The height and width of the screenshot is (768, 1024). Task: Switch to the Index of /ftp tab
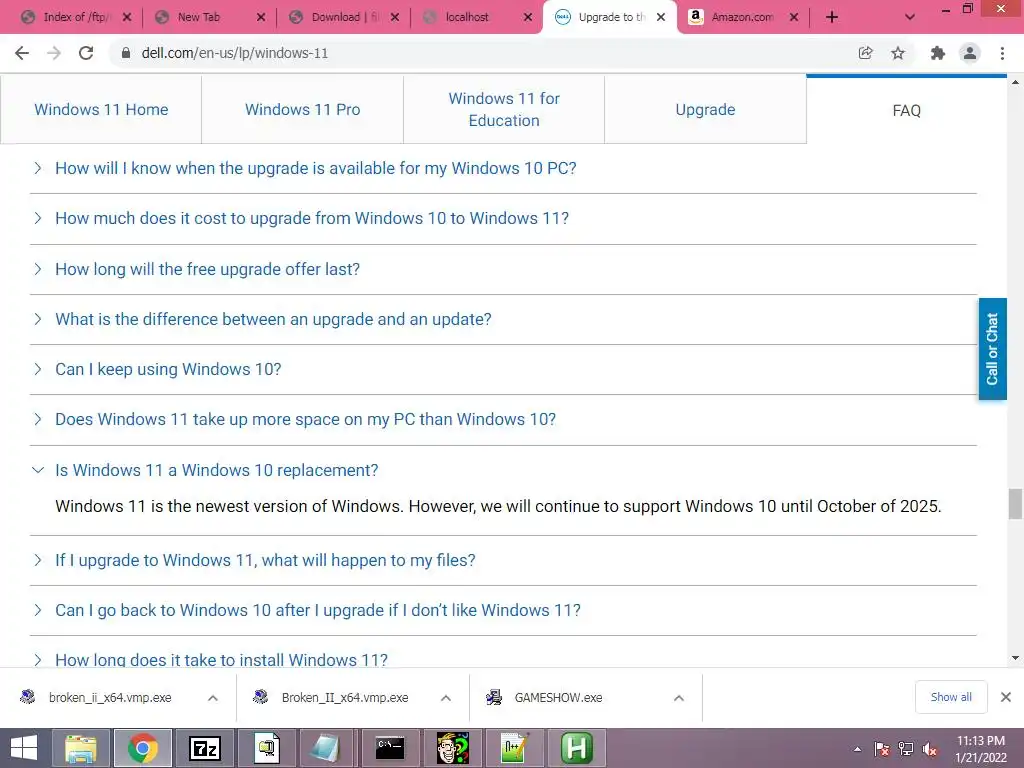pos(75,17)
